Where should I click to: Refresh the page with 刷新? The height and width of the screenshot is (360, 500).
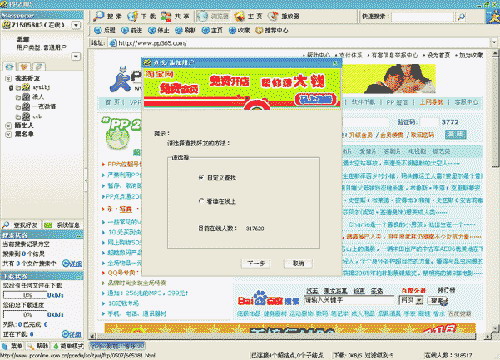pyautogui.click(x=185, y=30)
